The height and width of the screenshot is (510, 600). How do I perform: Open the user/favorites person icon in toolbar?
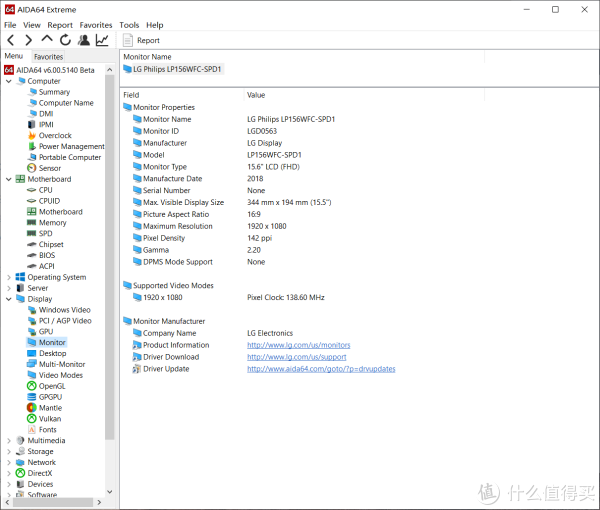click(x=84, y=40)
